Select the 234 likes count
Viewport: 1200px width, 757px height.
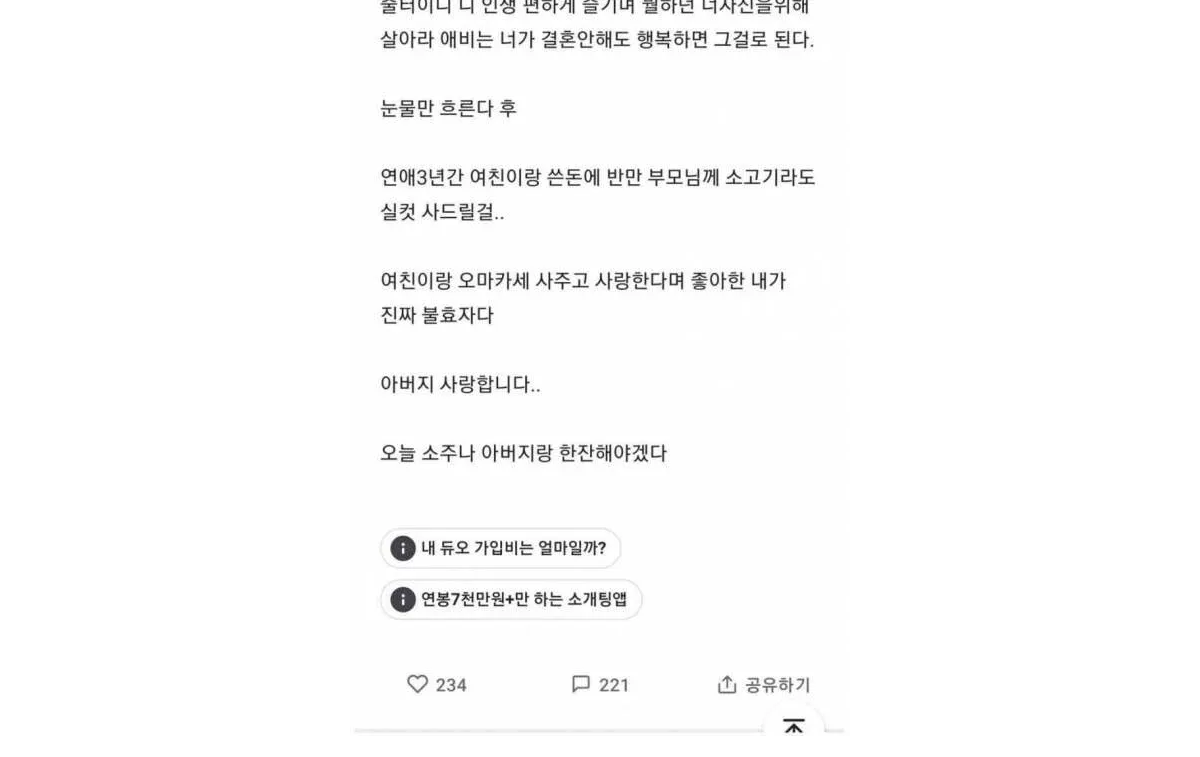(451, 685)
